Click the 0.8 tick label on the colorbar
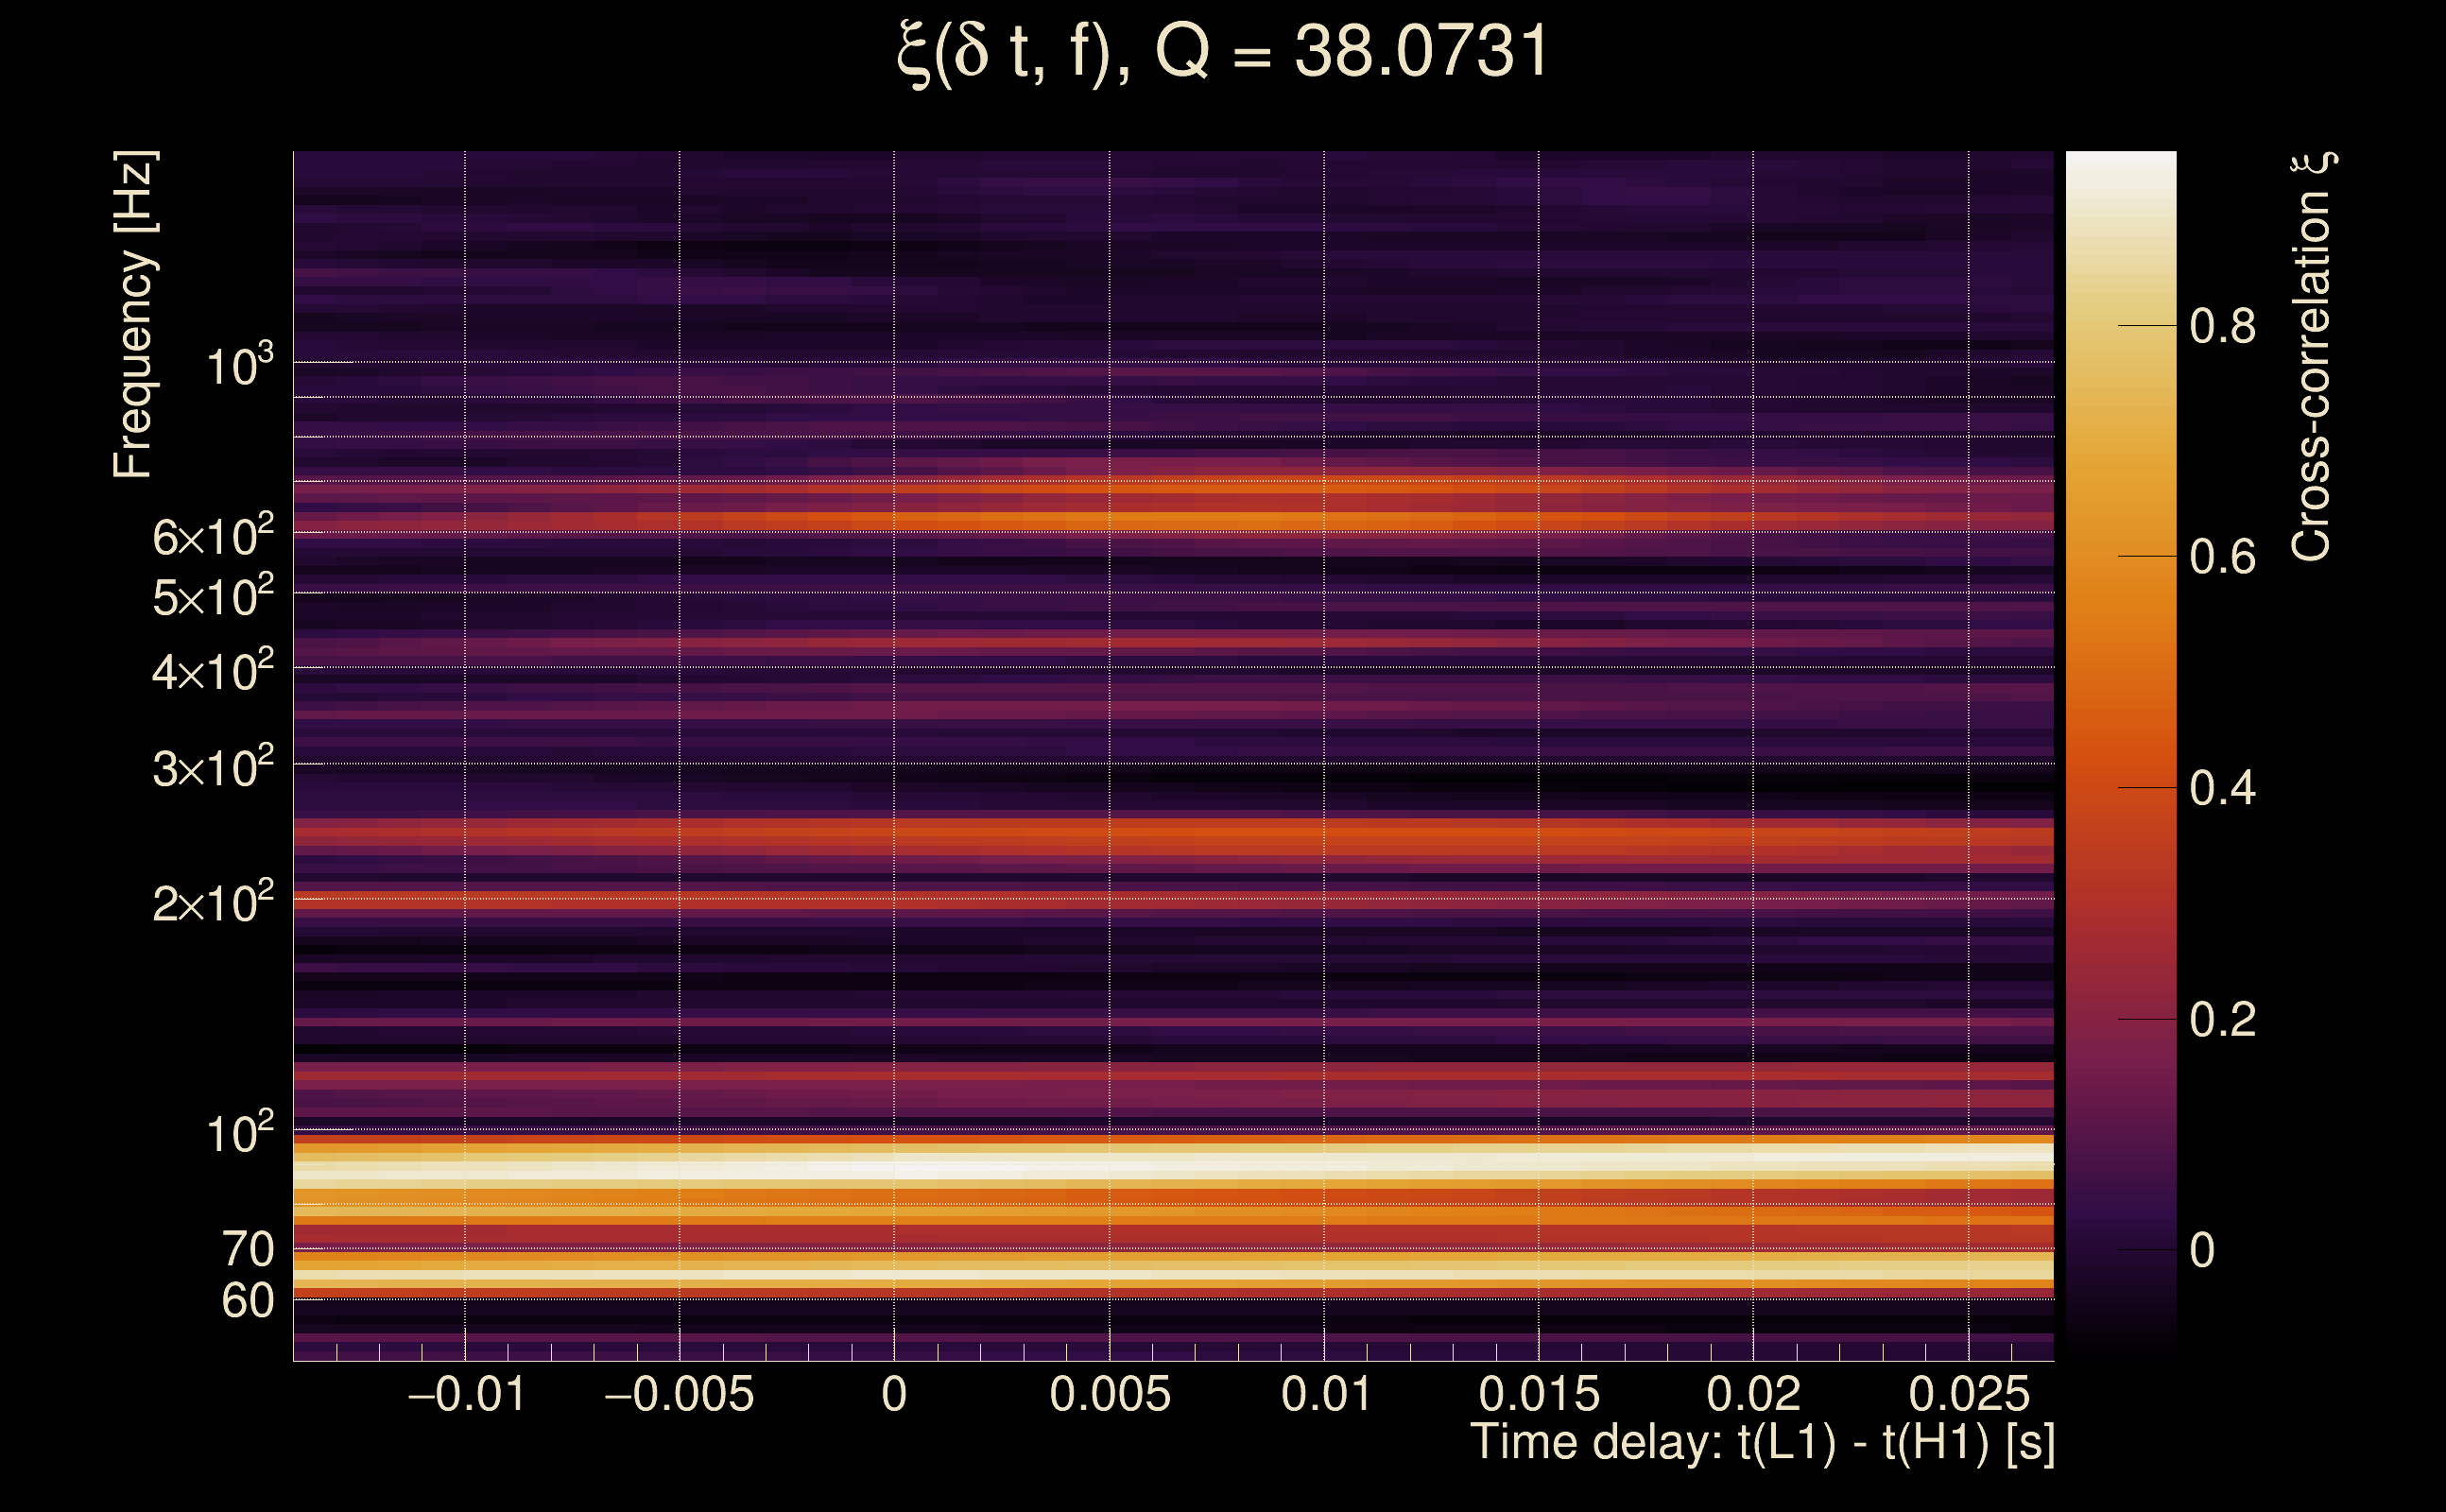This screenshot has height=1512, width=2446. click(2222, 327)
